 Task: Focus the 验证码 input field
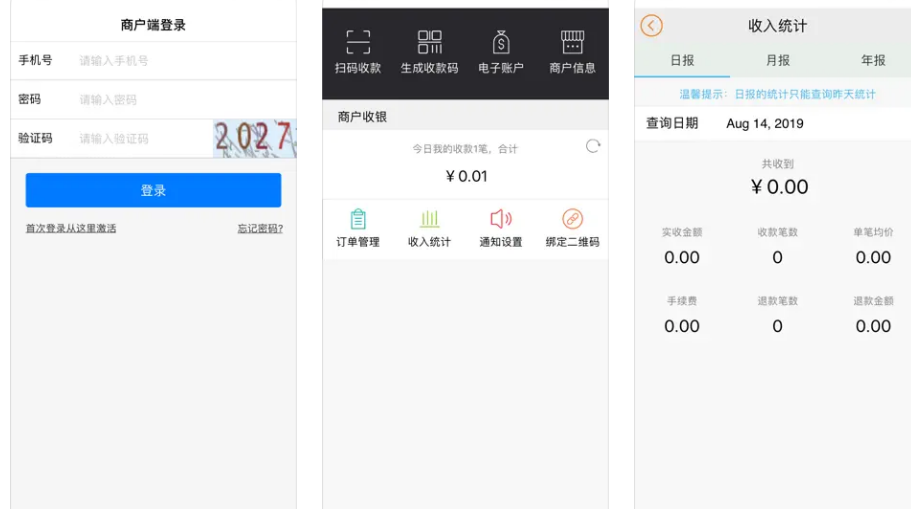pyautogui.click(x=145, y=138)
